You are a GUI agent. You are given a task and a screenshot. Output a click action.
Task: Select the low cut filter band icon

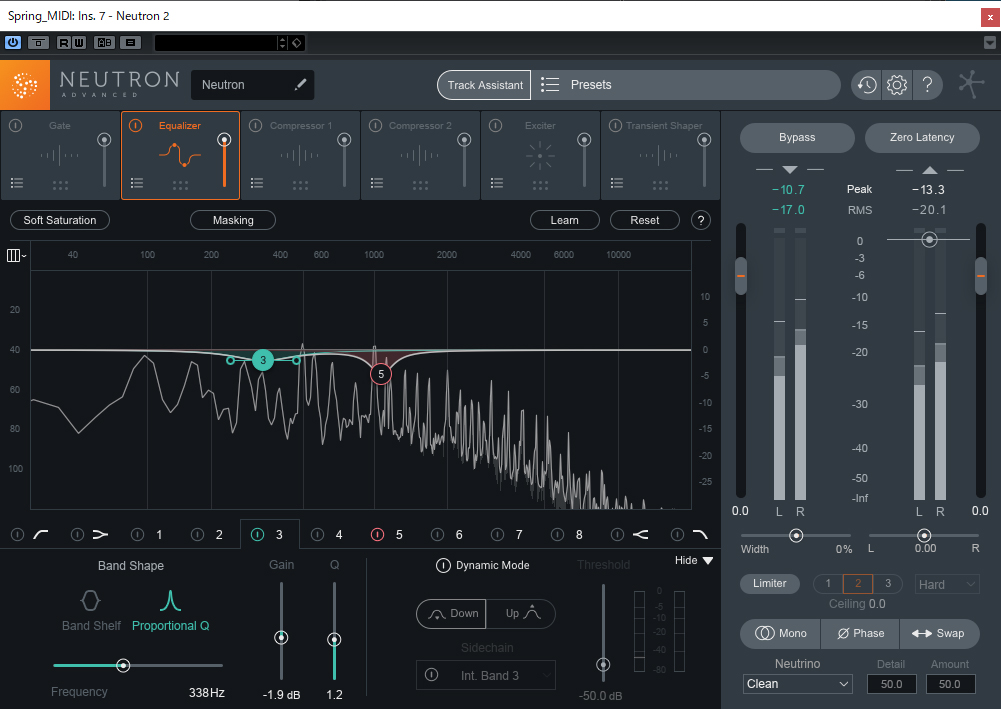[41, 534]
